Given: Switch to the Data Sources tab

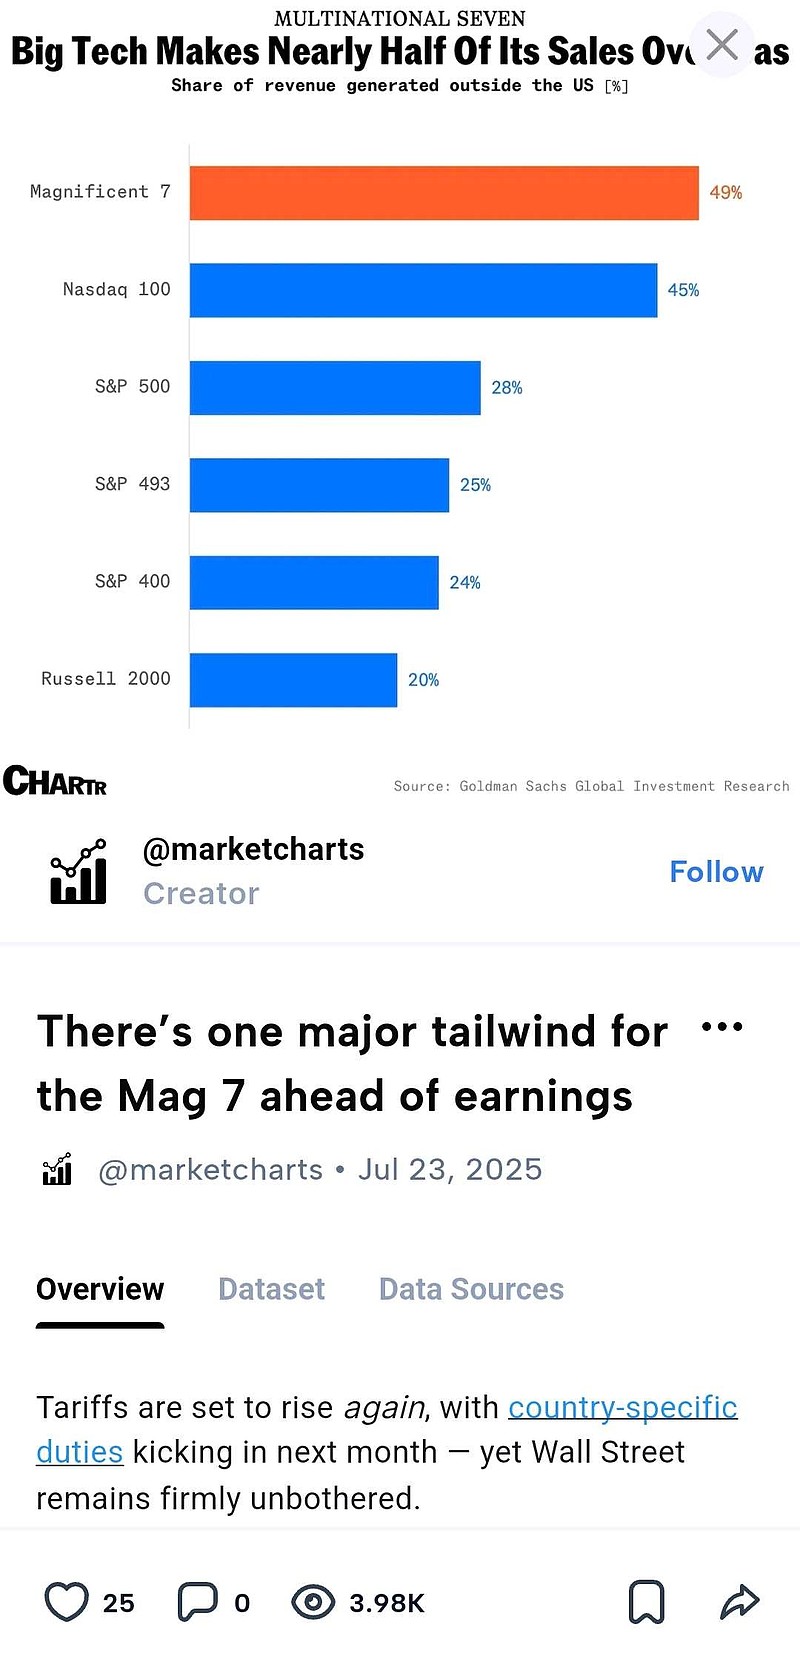Looking at the screenshot, I should click(x=471, y=1289).
